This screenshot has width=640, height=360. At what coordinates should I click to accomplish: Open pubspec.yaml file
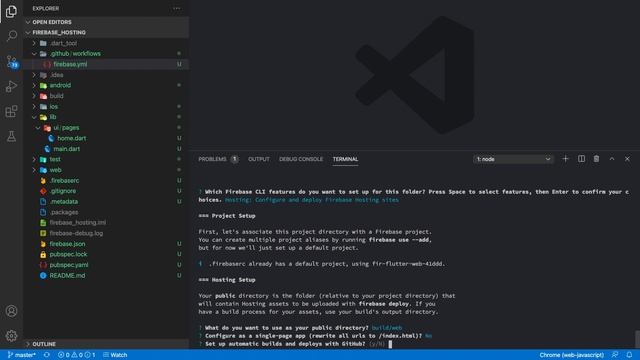click(106, 265)
